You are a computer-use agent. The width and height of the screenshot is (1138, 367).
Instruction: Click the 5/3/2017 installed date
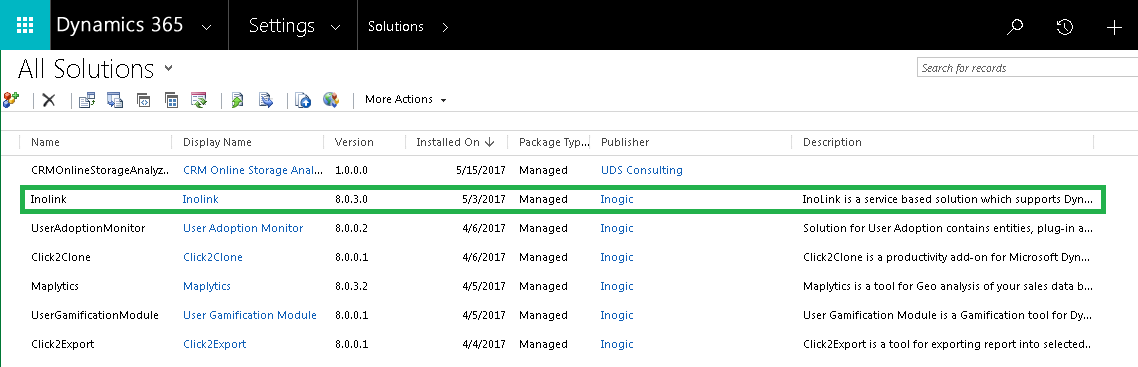pyautogui.click(x=484, y=199)
